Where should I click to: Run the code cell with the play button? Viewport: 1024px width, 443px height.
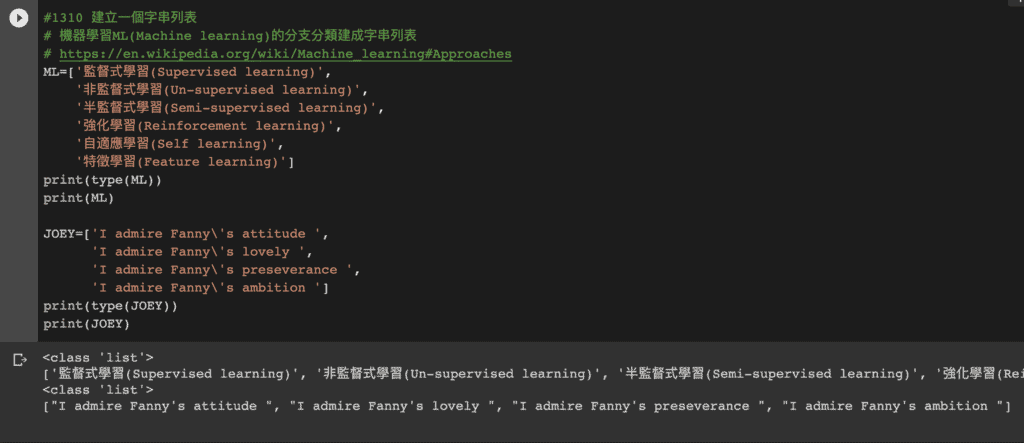click(18, 18)
